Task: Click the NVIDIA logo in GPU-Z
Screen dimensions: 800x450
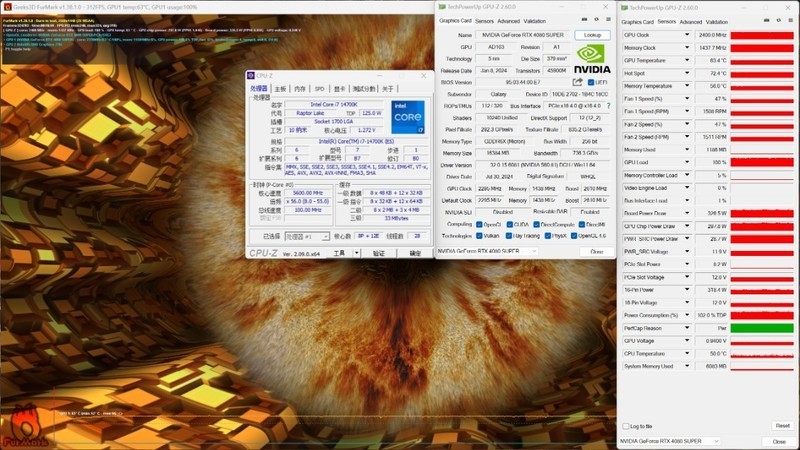Action: click(x=592, y=60)
